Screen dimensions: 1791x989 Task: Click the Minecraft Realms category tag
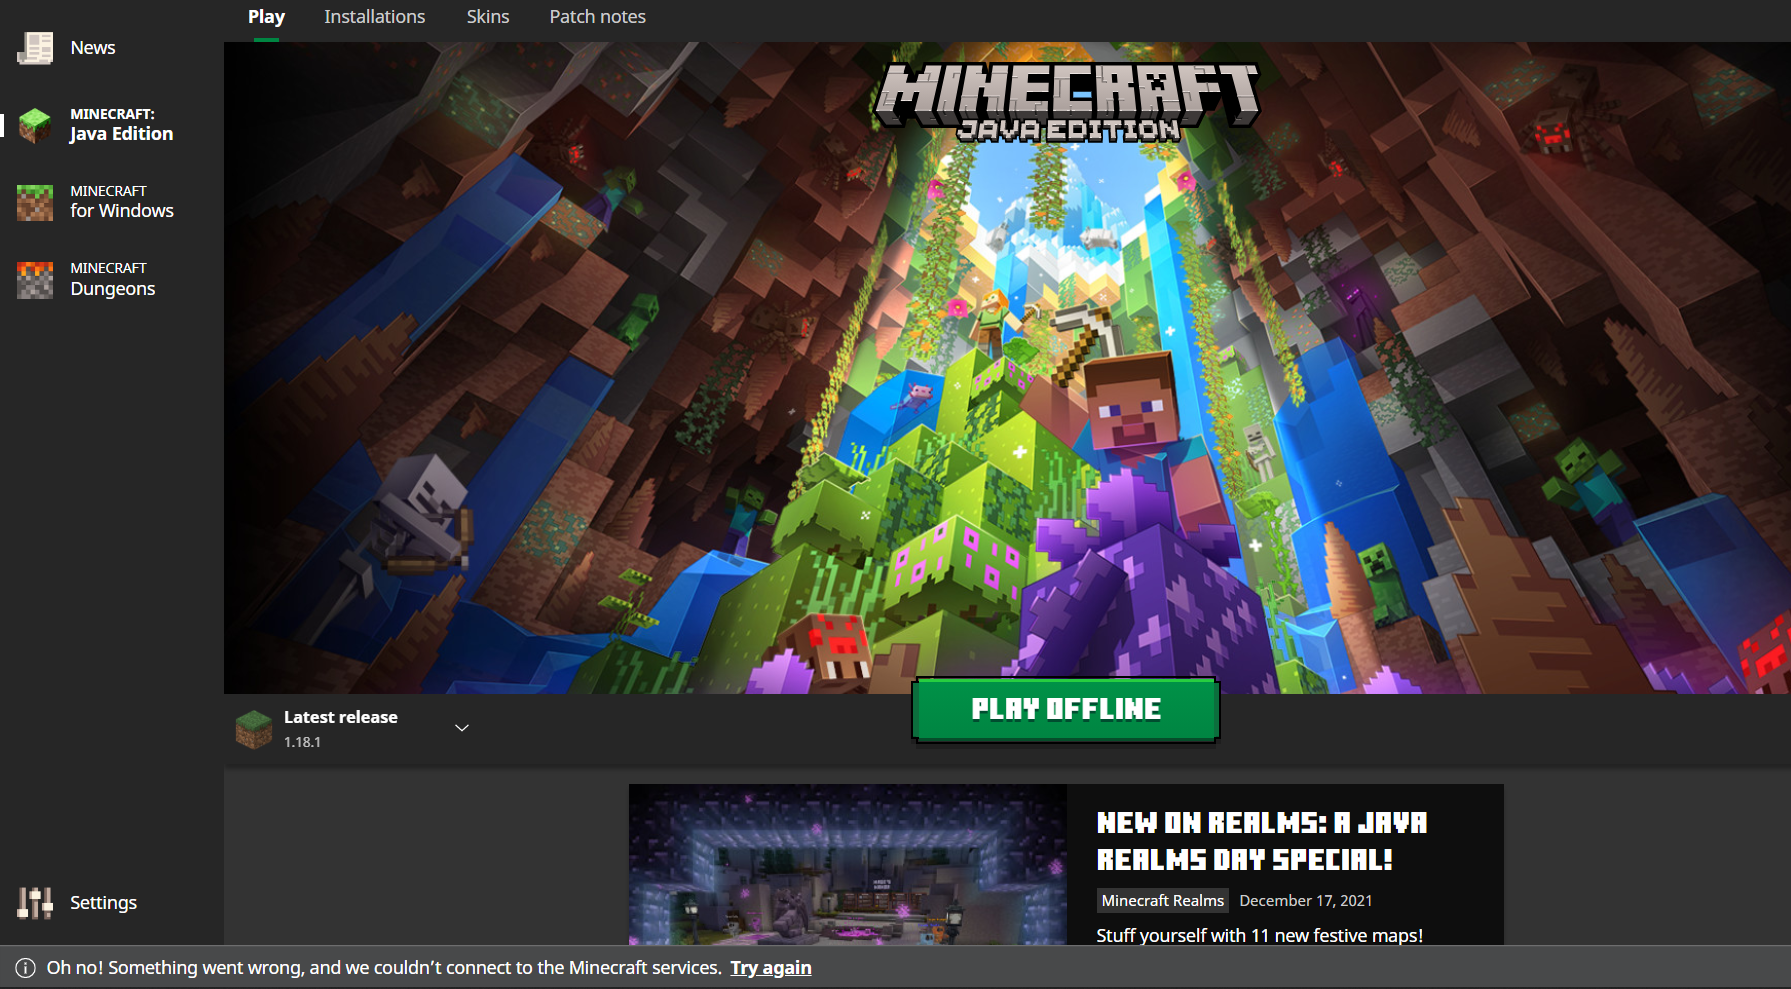pyautogui.click(x=1162, y=901)
